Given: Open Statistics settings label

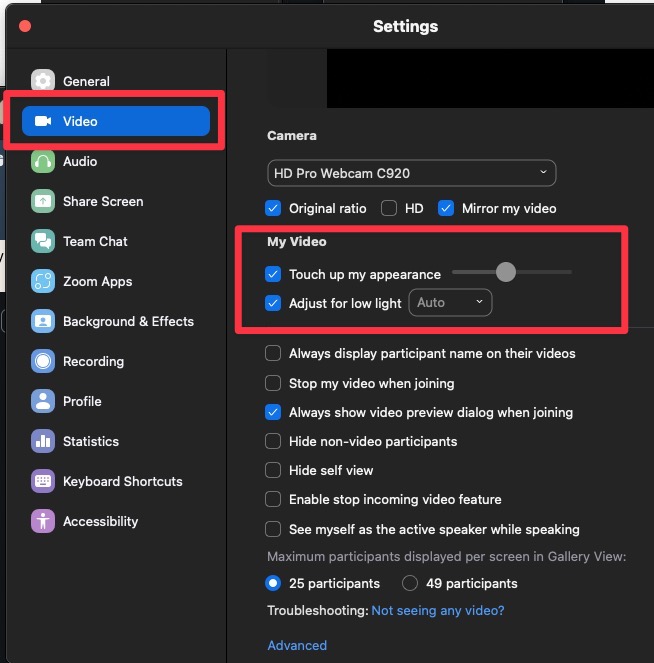Looking at the screenshot, I should click(x=91, y=441).
